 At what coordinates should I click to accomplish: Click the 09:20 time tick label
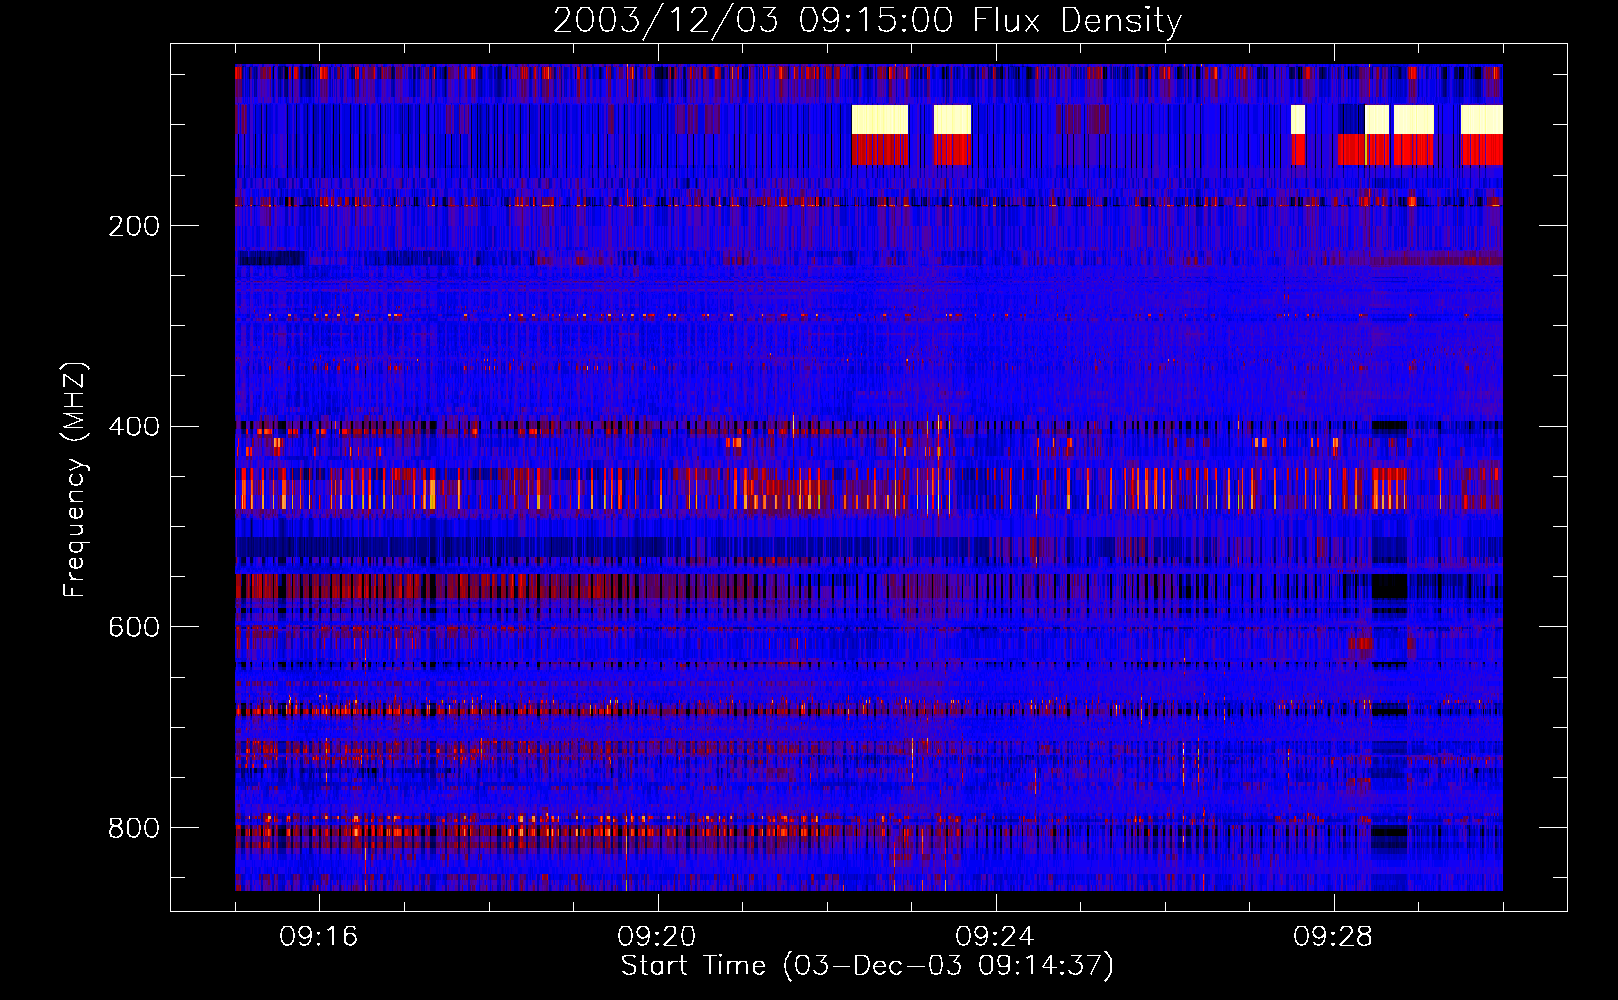pyautogui.click(x=657, y=937)
